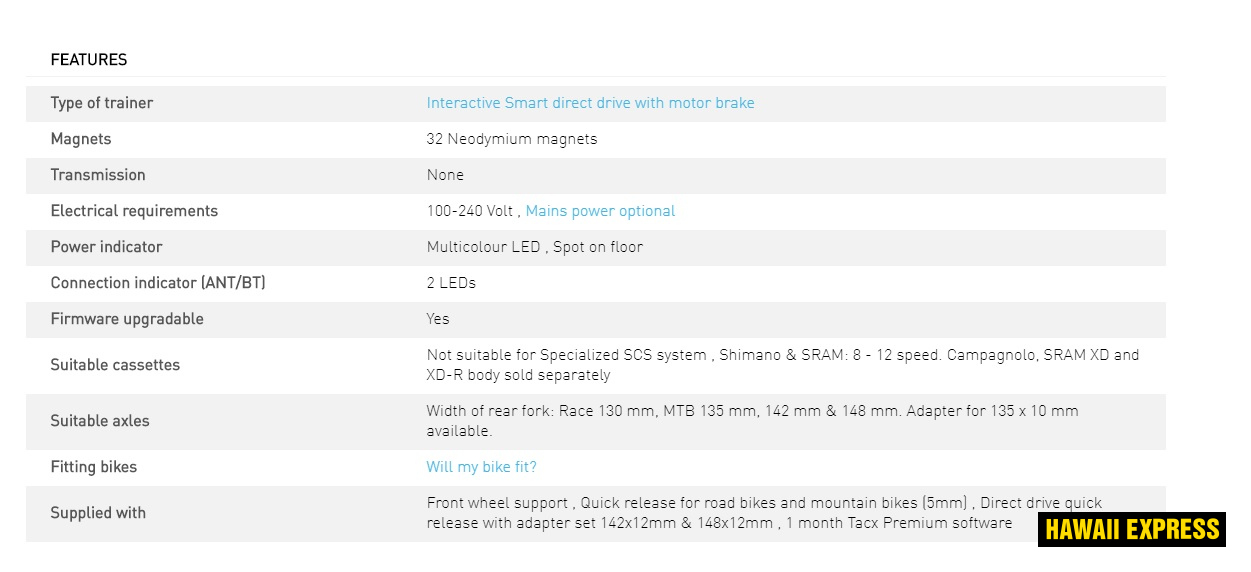This screenshot has width=1251, height=572.
Task: Click the Multicolour LED value text
Action: point(483,247)
